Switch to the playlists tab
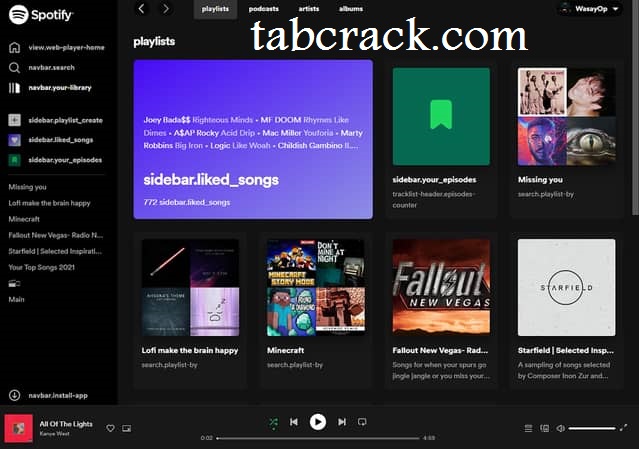The width and height of the screenshot is (639, 449). click(215, 9)
